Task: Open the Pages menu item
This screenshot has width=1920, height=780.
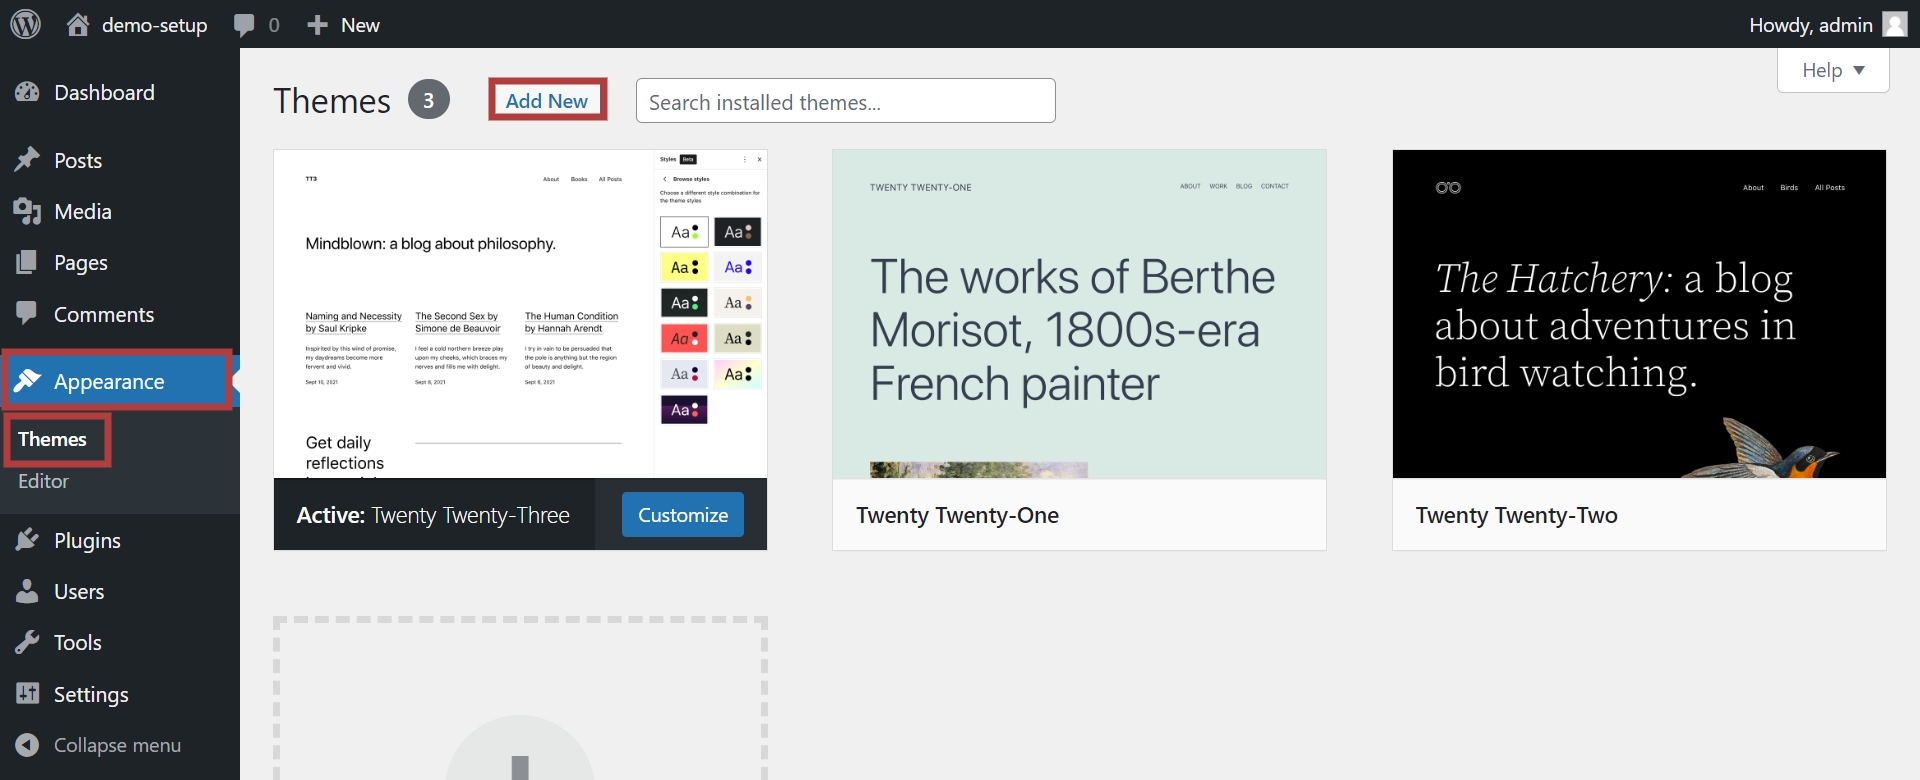Action: [x=80, y=262]
